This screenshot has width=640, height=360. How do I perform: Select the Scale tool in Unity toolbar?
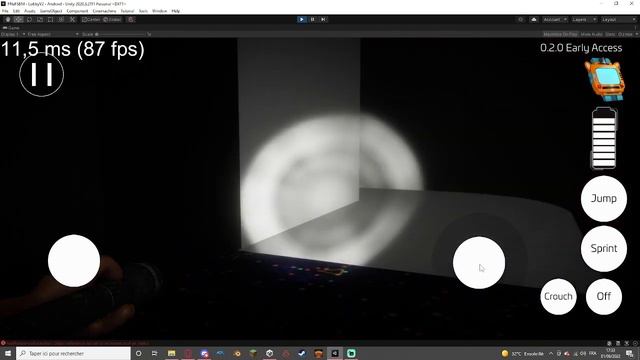click(40, 20)
